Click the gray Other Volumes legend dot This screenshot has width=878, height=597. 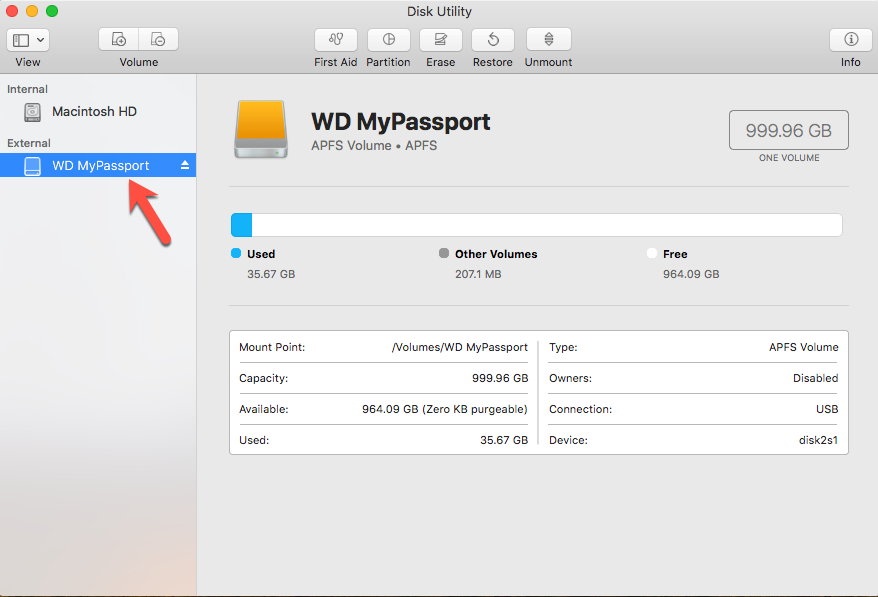pos(444,253)
